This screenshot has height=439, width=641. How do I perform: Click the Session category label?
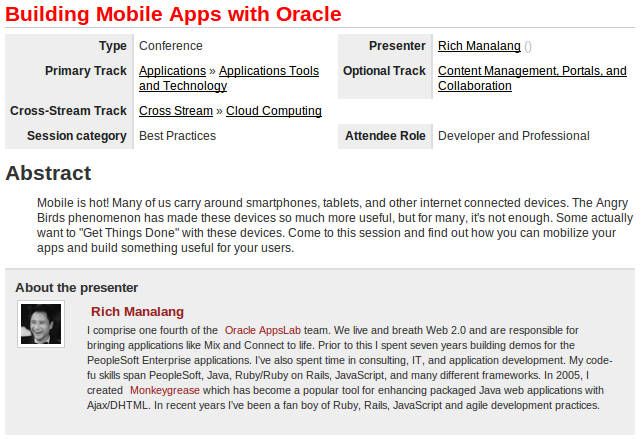(77, 136)
